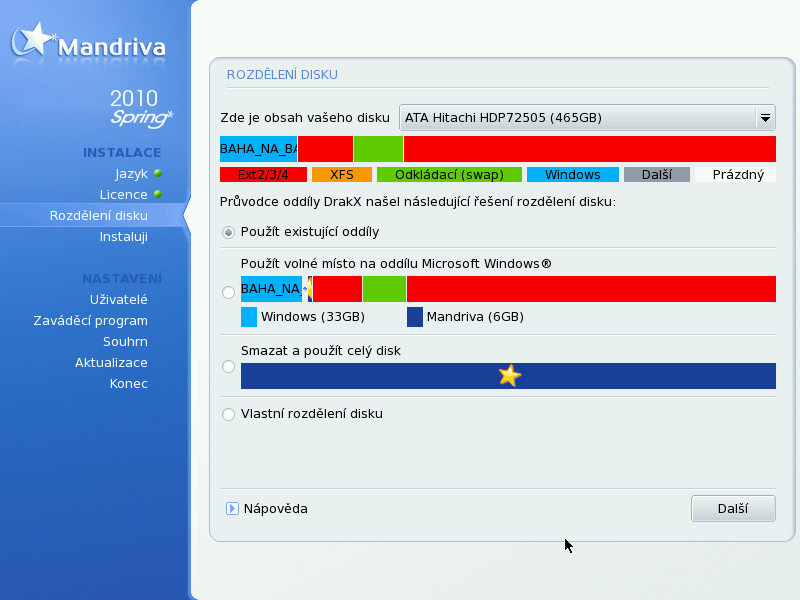Viewport: 800px width, 600px height.
Task: Click the green dot beside Licence
Action: (158, 194)
